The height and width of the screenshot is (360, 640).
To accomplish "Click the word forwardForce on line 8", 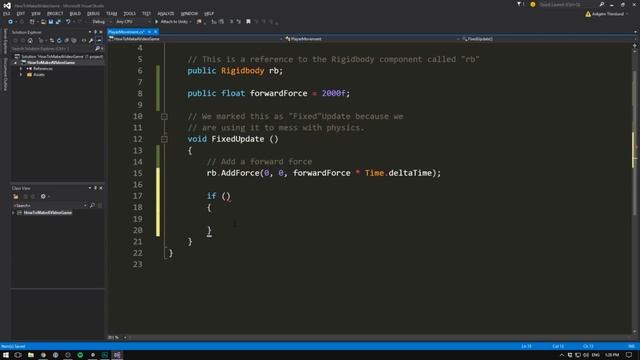I will [278, 93].
